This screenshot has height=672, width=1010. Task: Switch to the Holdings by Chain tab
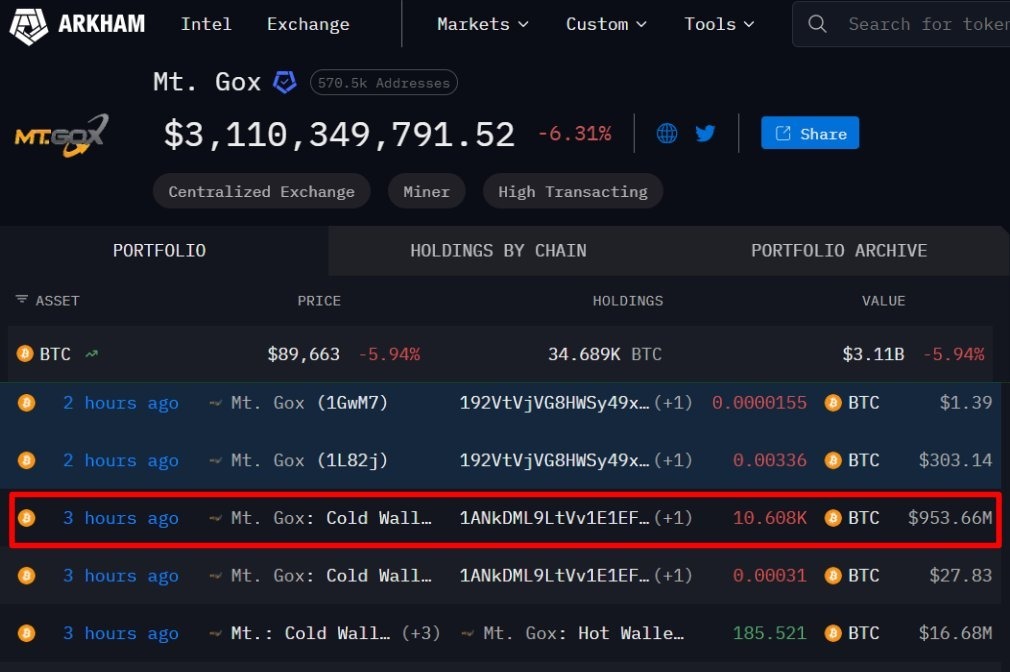(498, 251)
